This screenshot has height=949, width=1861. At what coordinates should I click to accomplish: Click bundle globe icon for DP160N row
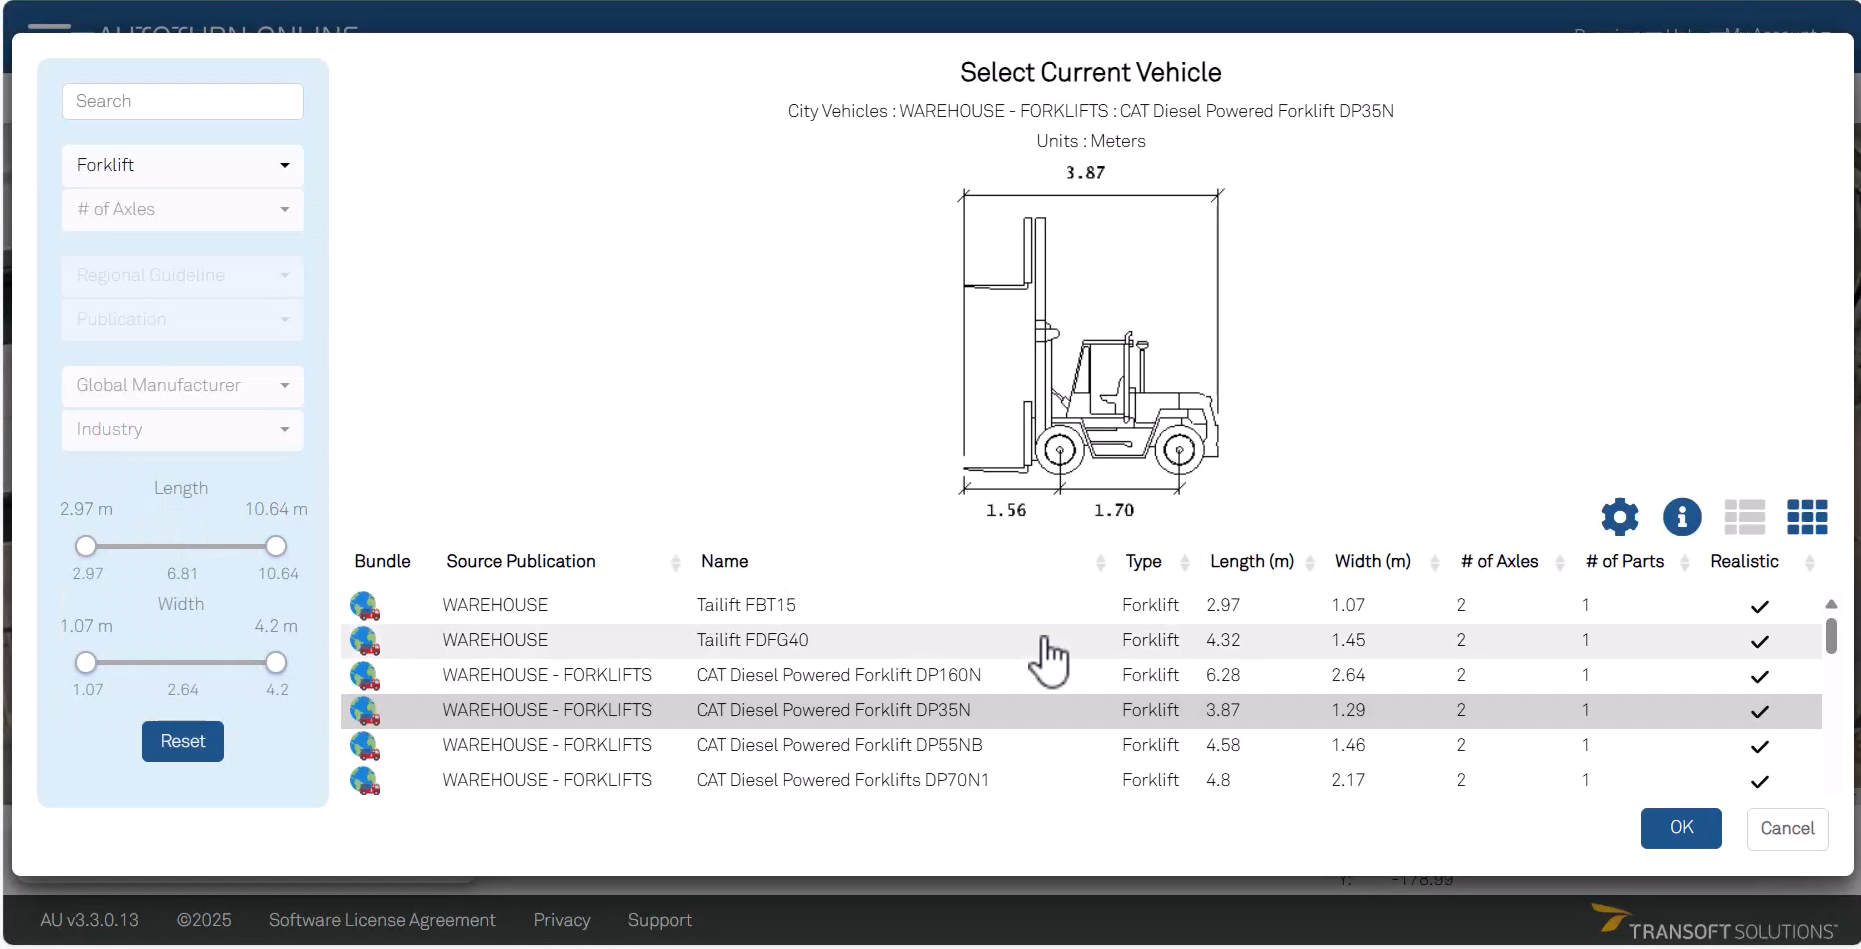tap(365, 676)
